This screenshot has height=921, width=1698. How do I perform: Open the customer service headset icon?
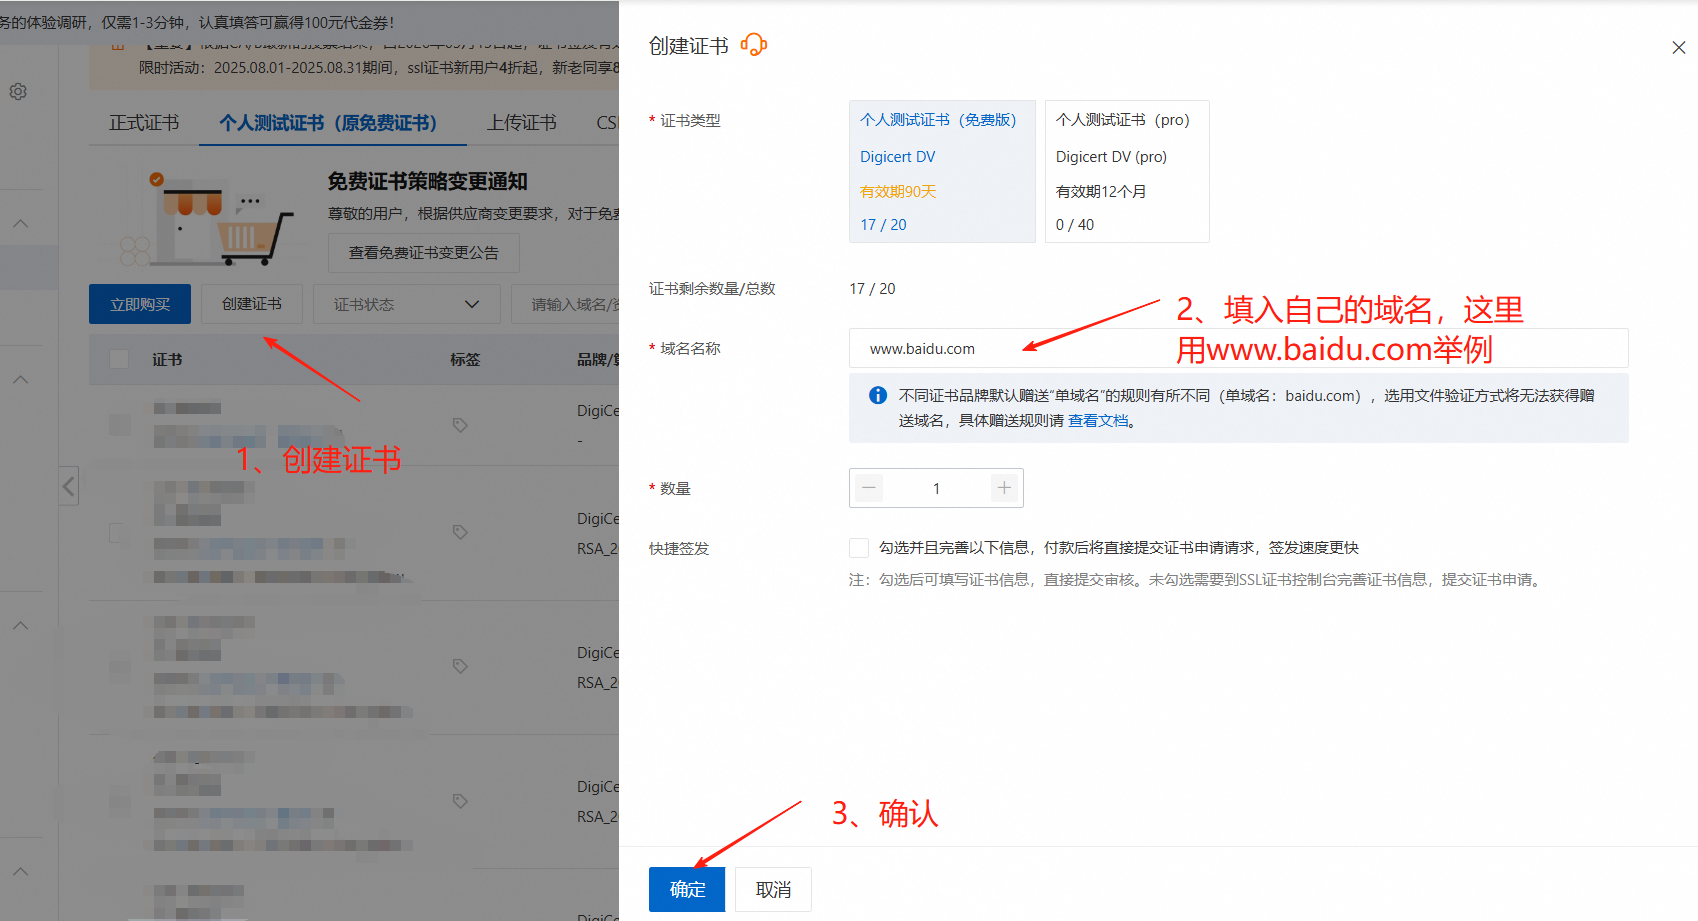[754, 45]
